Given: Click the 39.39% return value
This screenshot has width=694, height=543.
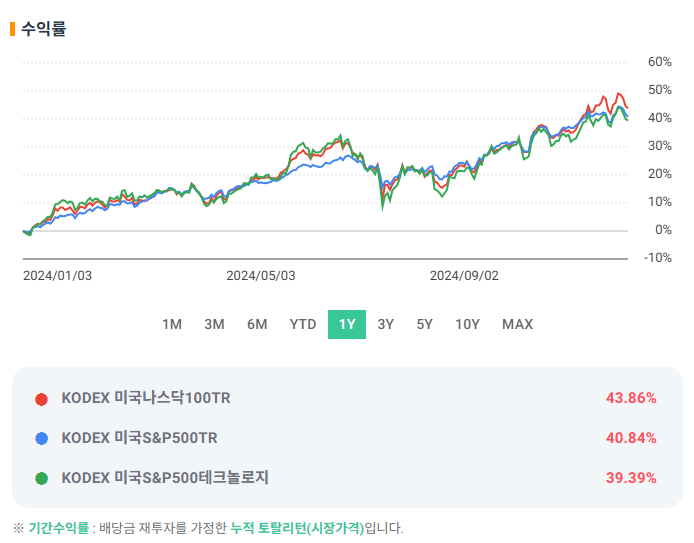Looking at the screenshot, I should (631, 478).
